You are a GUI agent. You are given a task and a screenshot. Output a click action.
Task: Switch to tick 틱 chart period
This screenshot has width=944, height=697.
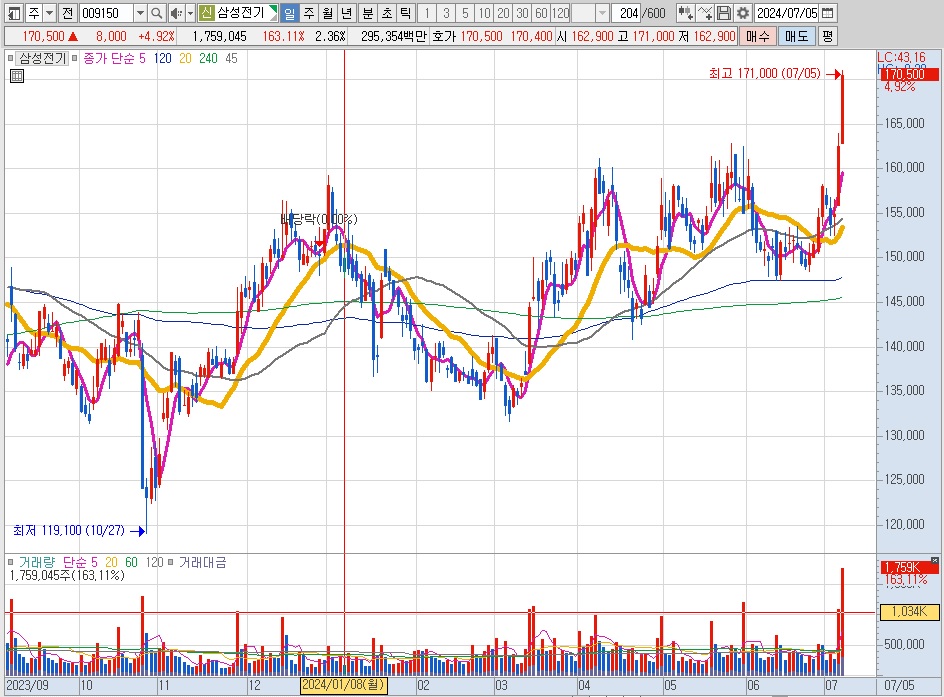click(405, 13)
